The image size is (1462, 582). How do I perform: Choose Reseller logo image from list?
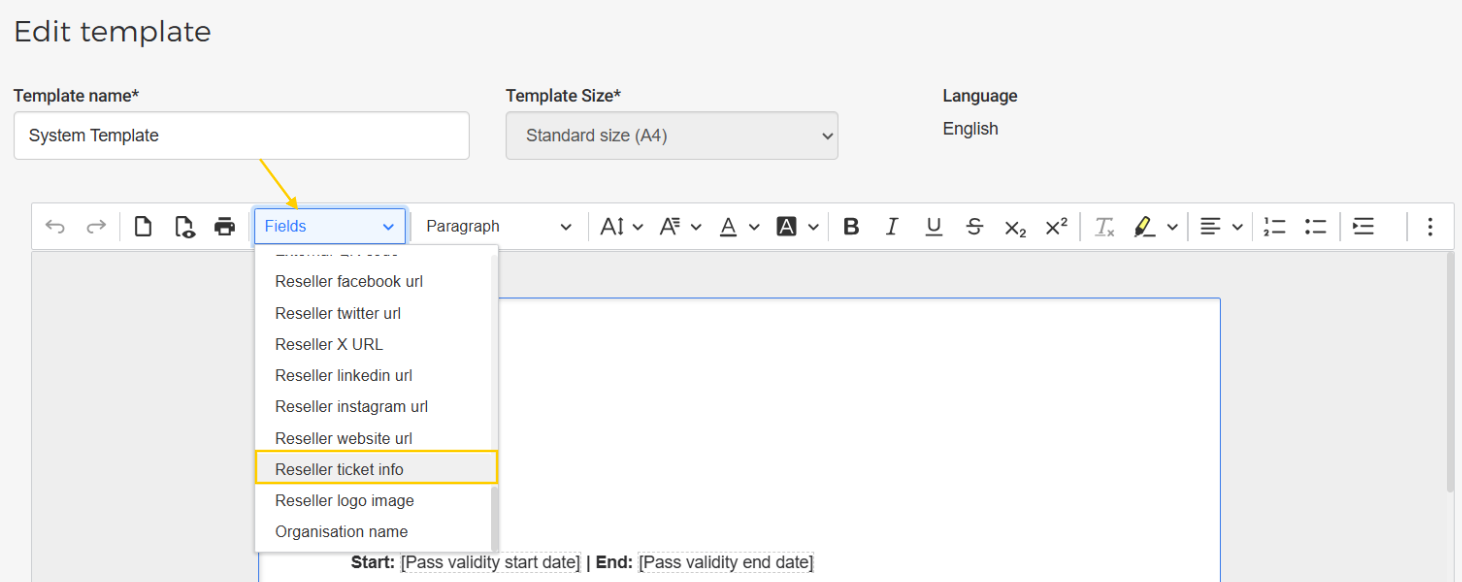pos(344,500)
